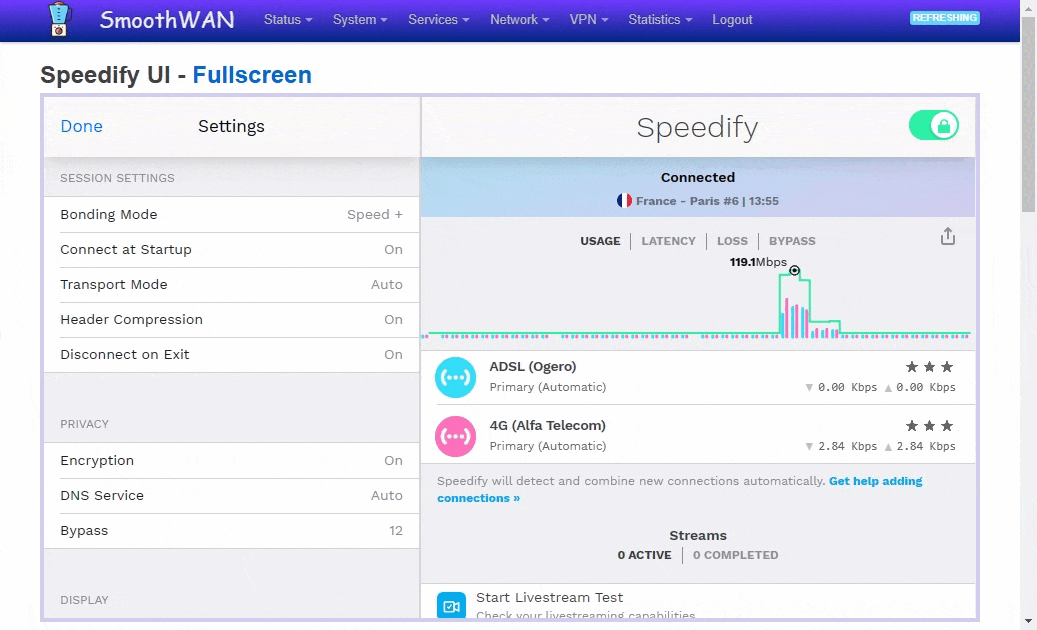Click the Start Livestream Test row
Screen dimensions: 1037x630
tap(698, 602)
